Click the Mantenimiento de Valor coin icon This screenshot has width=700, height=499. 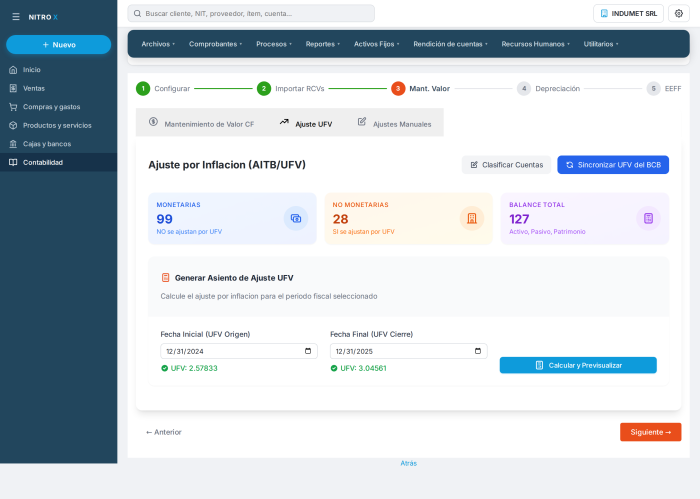click(x=153, y=121)
